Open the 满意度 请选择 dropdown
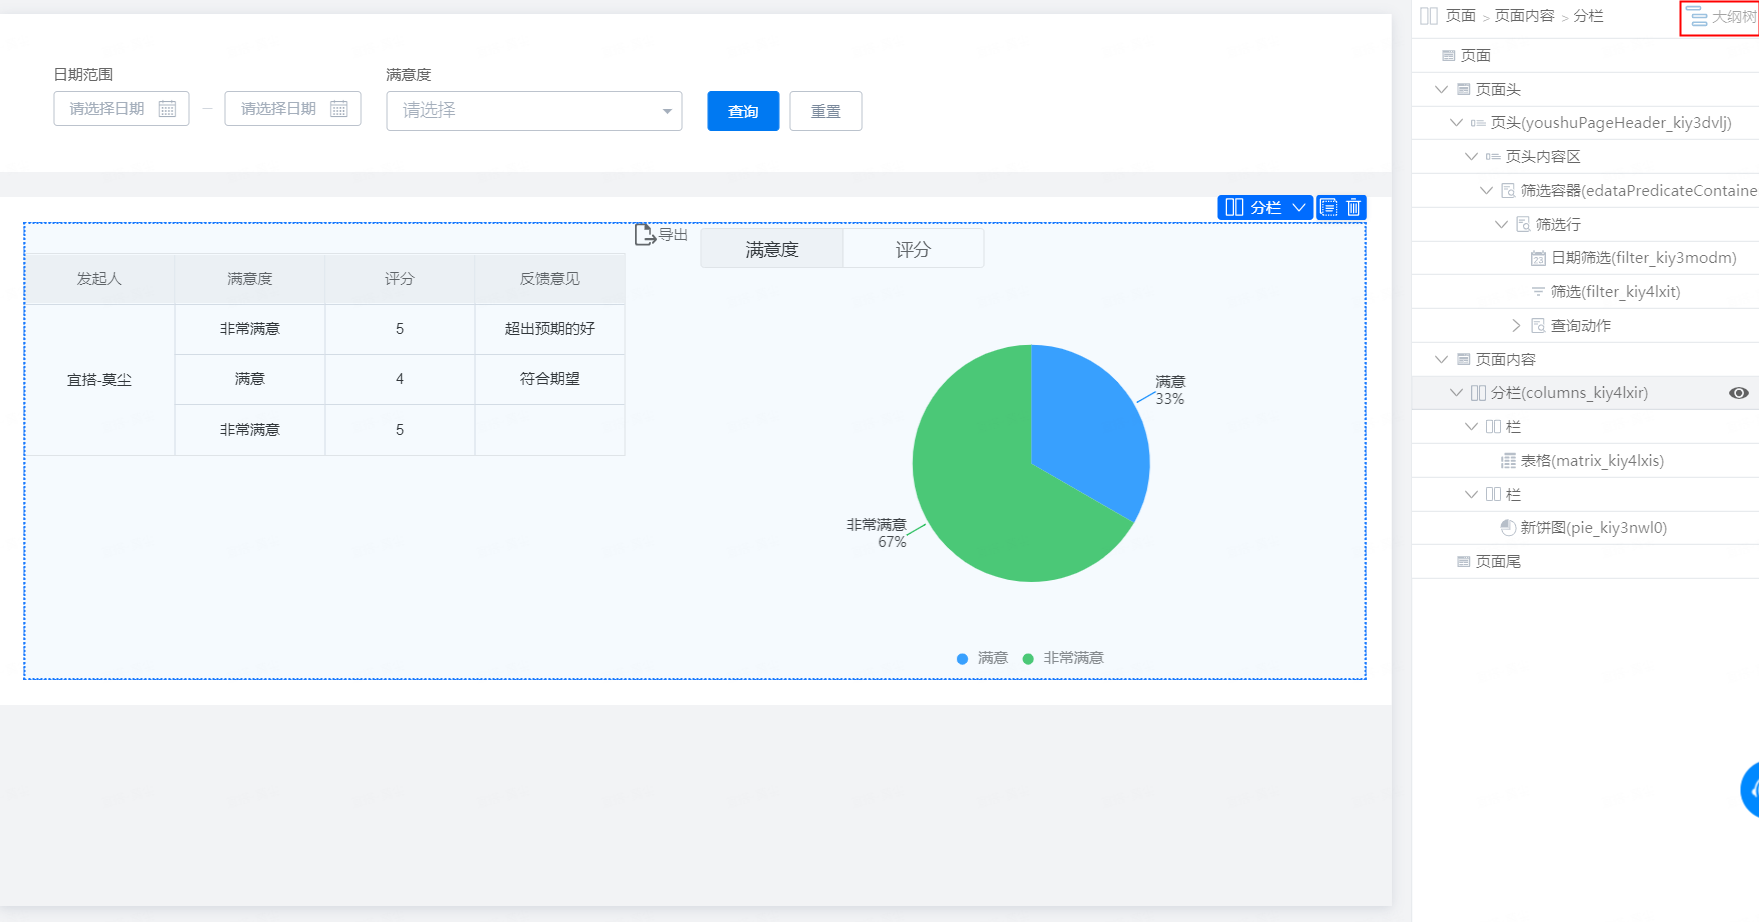Image resolution: width=1759 pixels, height=922 pixels. click(x=534, y=111)
